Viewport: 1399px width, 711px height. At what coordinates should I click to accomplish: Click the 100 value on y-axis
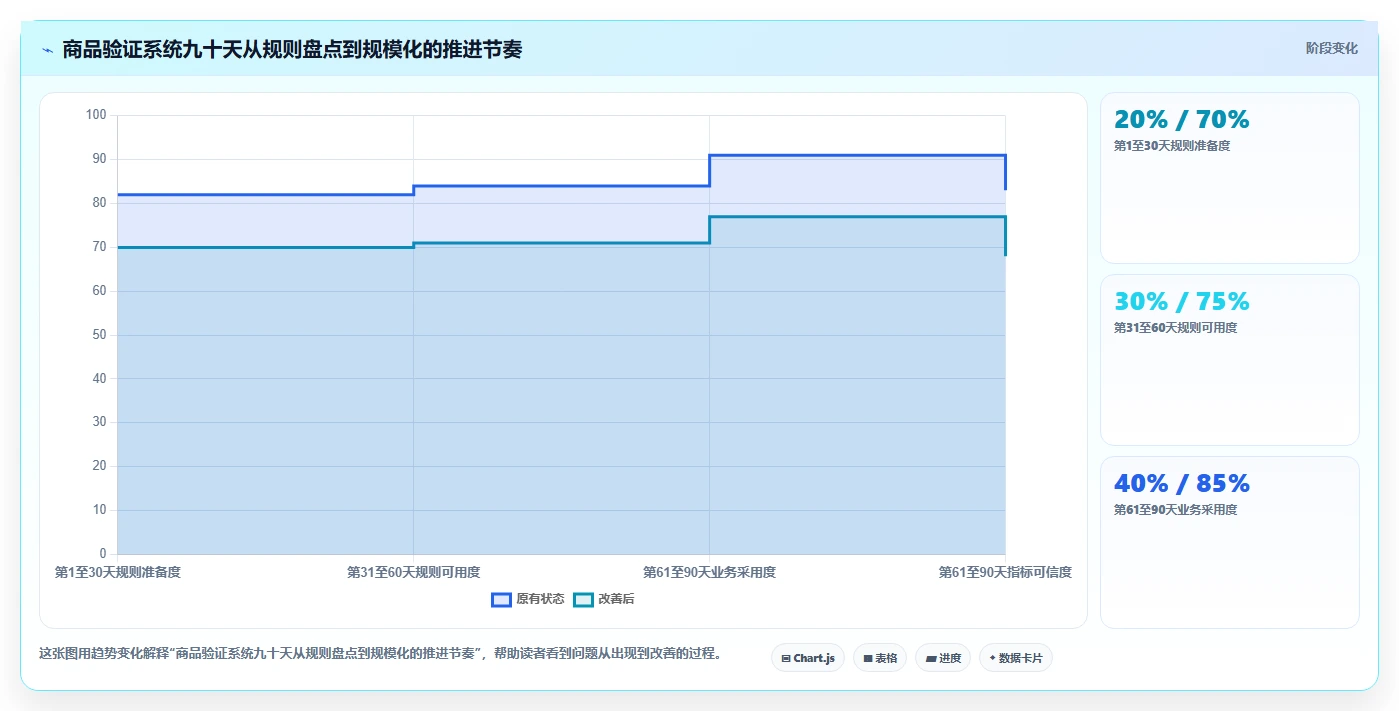96,115
